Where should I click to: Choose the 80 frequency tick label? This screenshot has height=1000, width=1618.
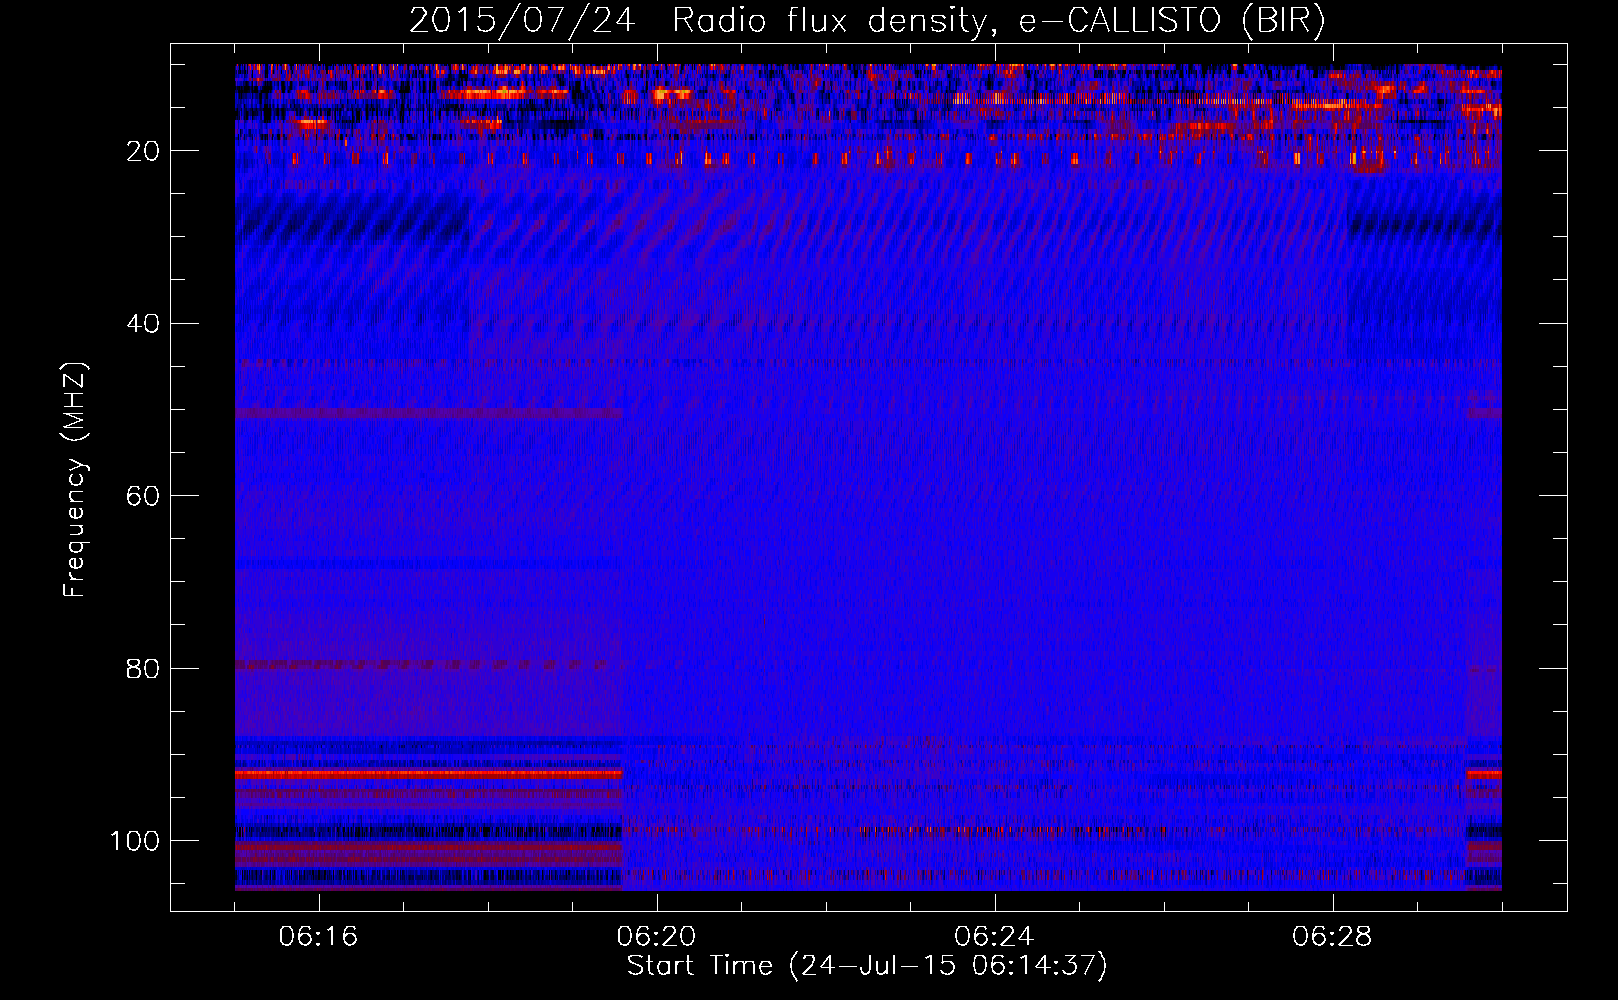tap(143, 669)
